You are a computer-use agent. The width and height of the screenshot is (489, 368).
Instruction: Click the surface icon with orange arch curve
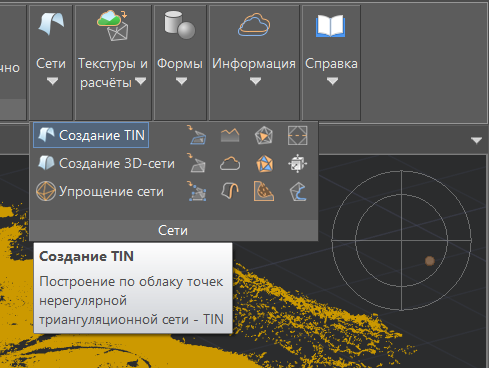coord(230,191)
